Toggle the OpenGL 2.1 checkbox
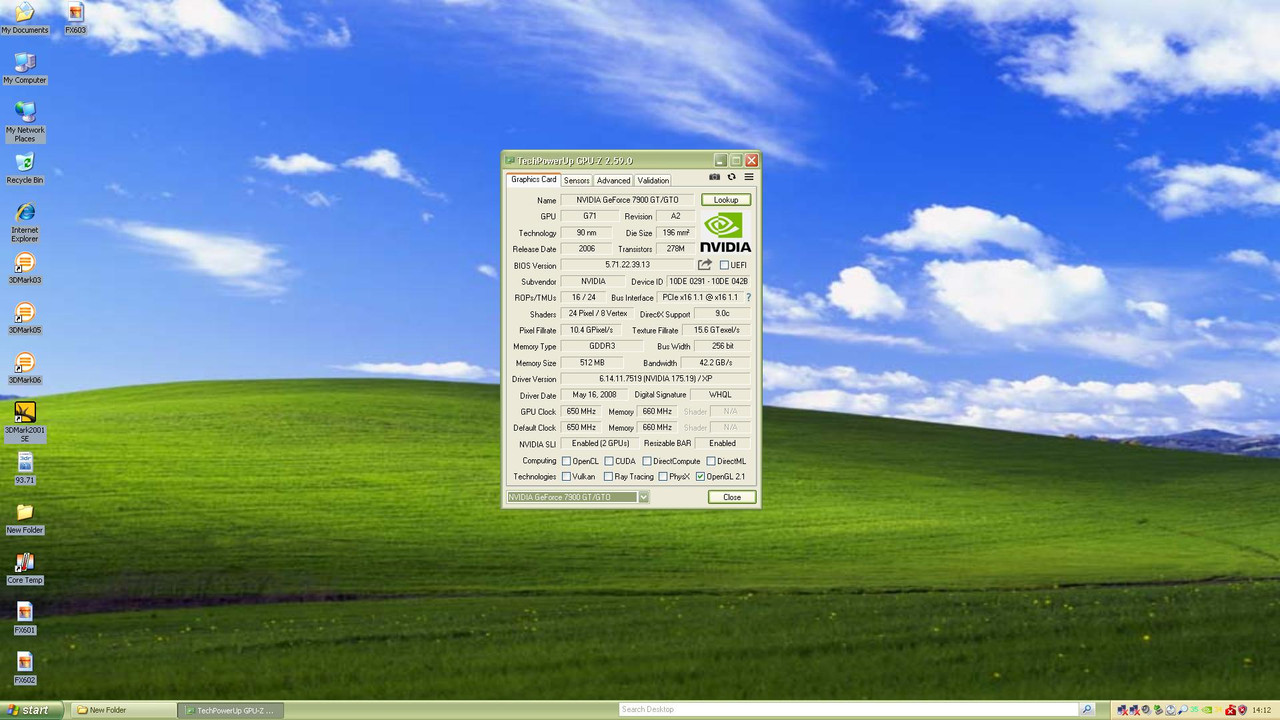Screen dimensions: 1280x720 [x=700, y=477]
